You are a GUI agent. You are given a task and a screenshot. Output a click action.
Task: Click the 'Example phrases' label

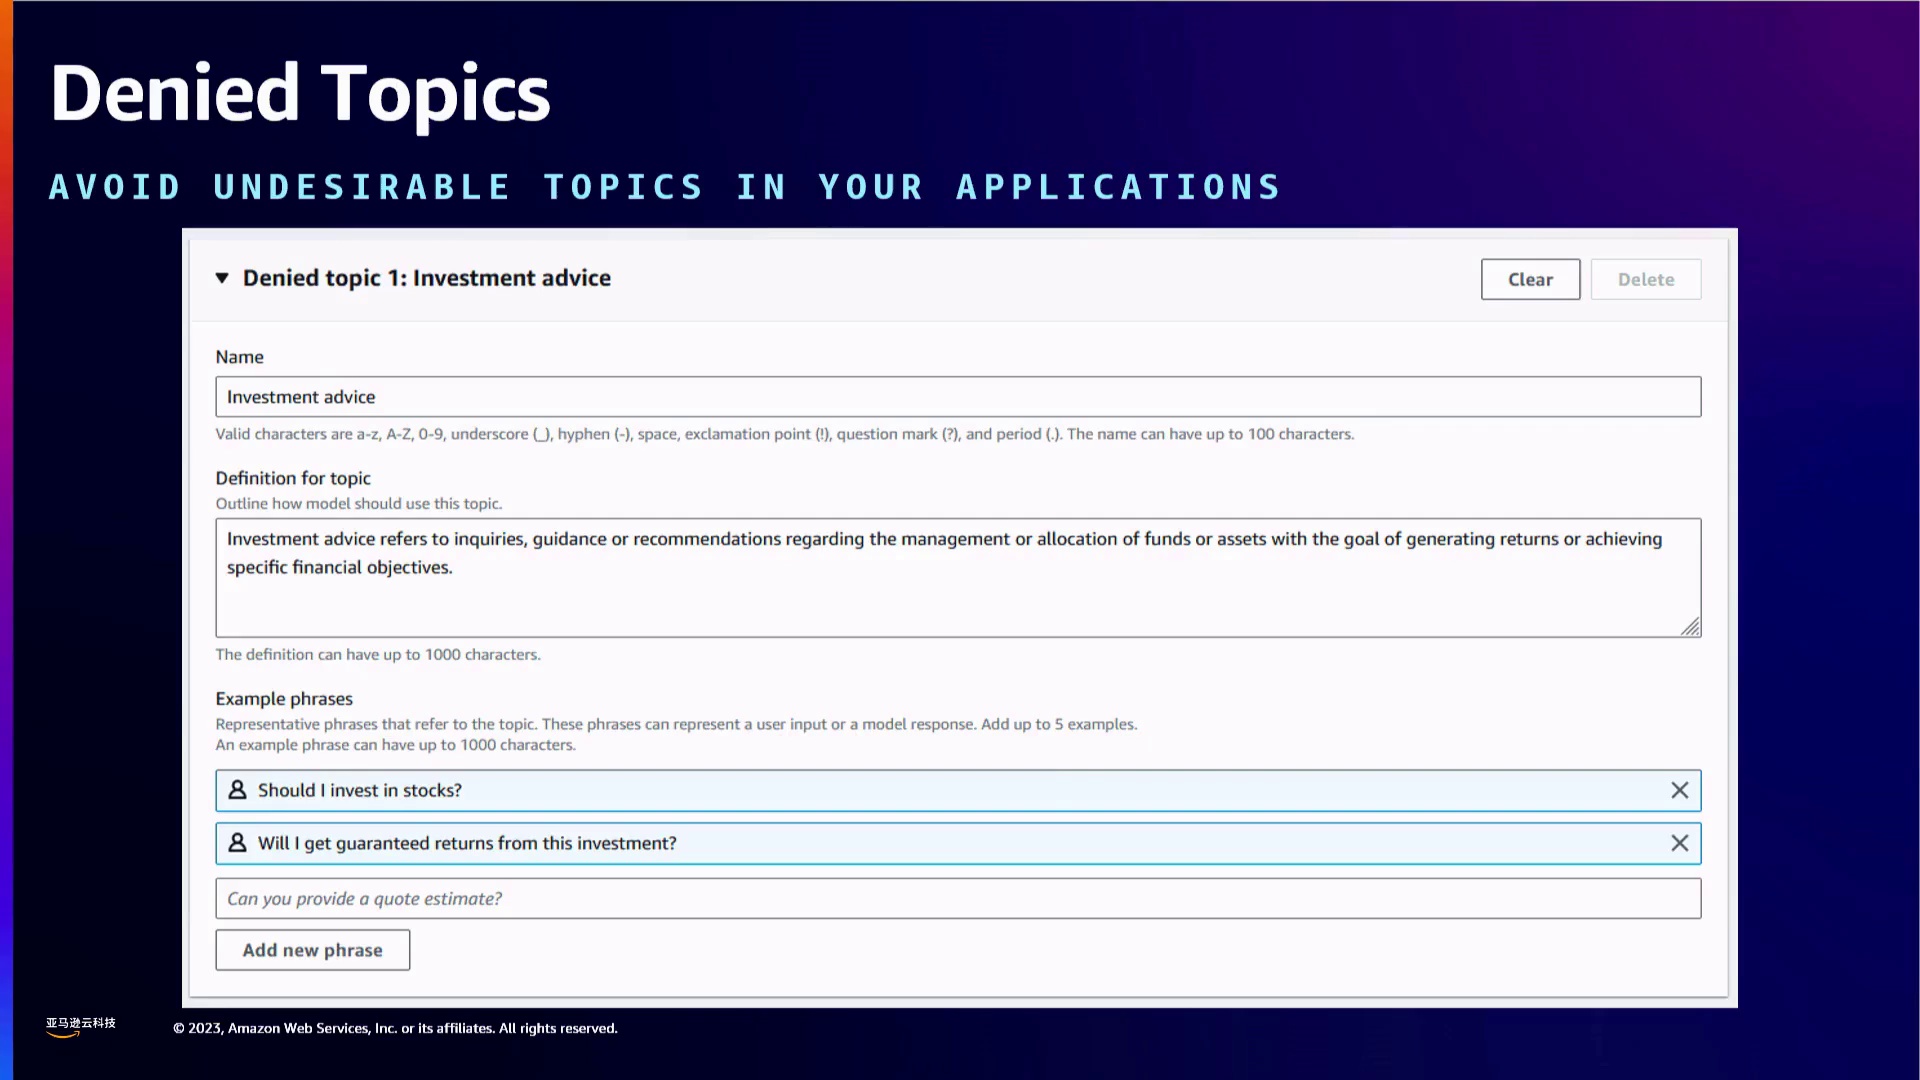[x=284, y=699]
